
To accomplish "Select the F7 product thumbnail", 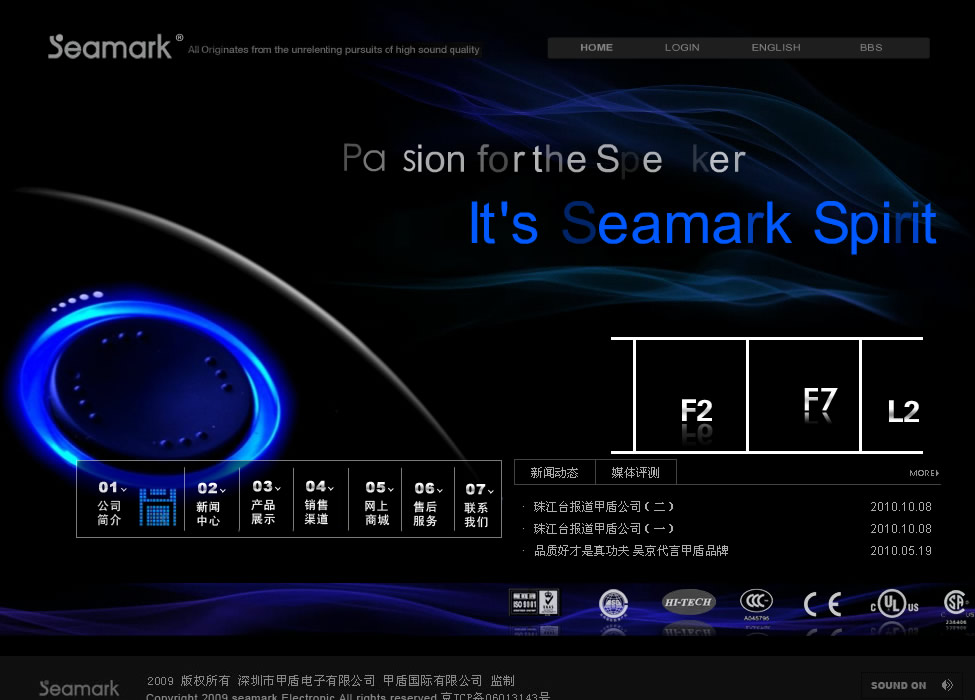I will pos(804,395).
